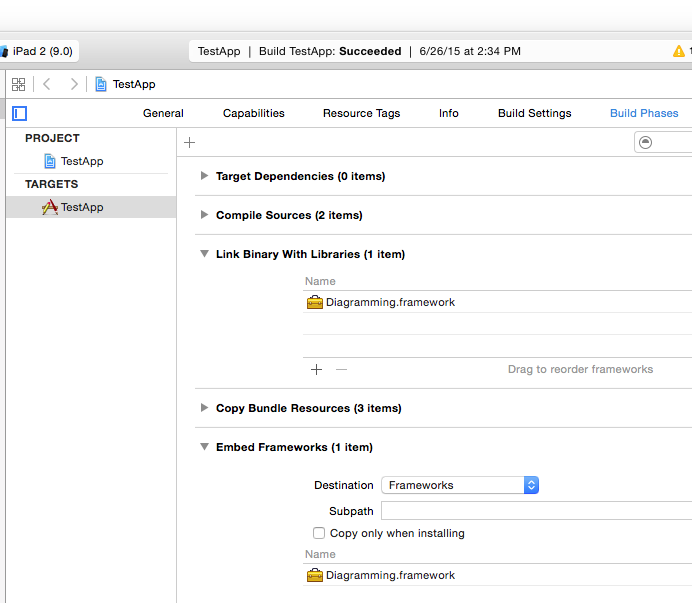Expand Copy Bundle Resources section
Viewport: 692px width, 603px height.
204,408
